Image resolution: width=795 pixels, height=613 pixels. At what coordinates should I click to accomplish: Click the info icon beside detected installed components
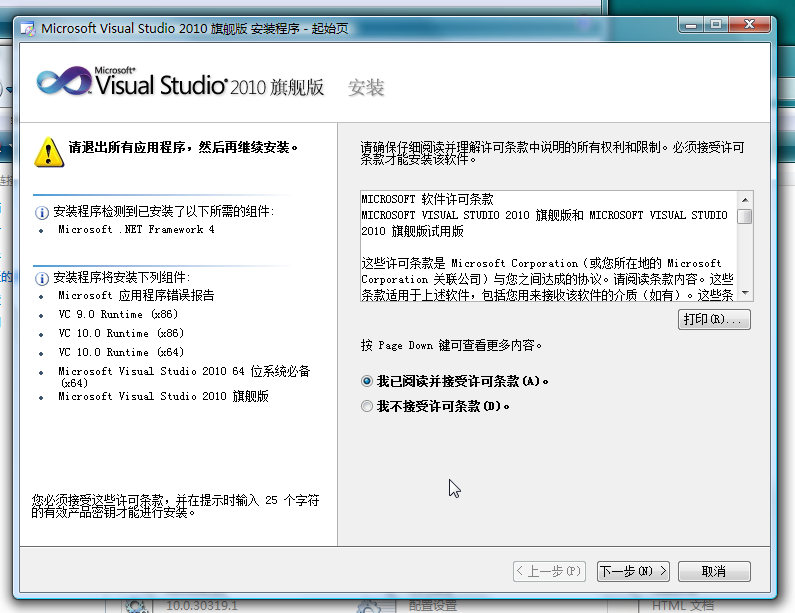coord(42,212)
